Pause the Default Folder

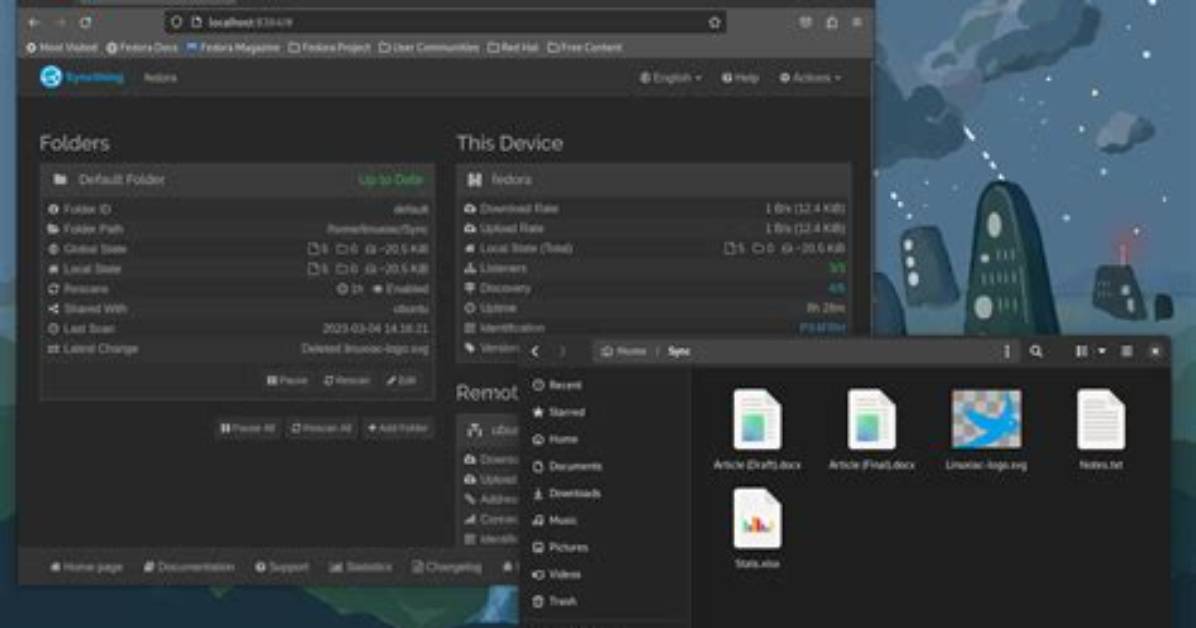tap(287, 380)
